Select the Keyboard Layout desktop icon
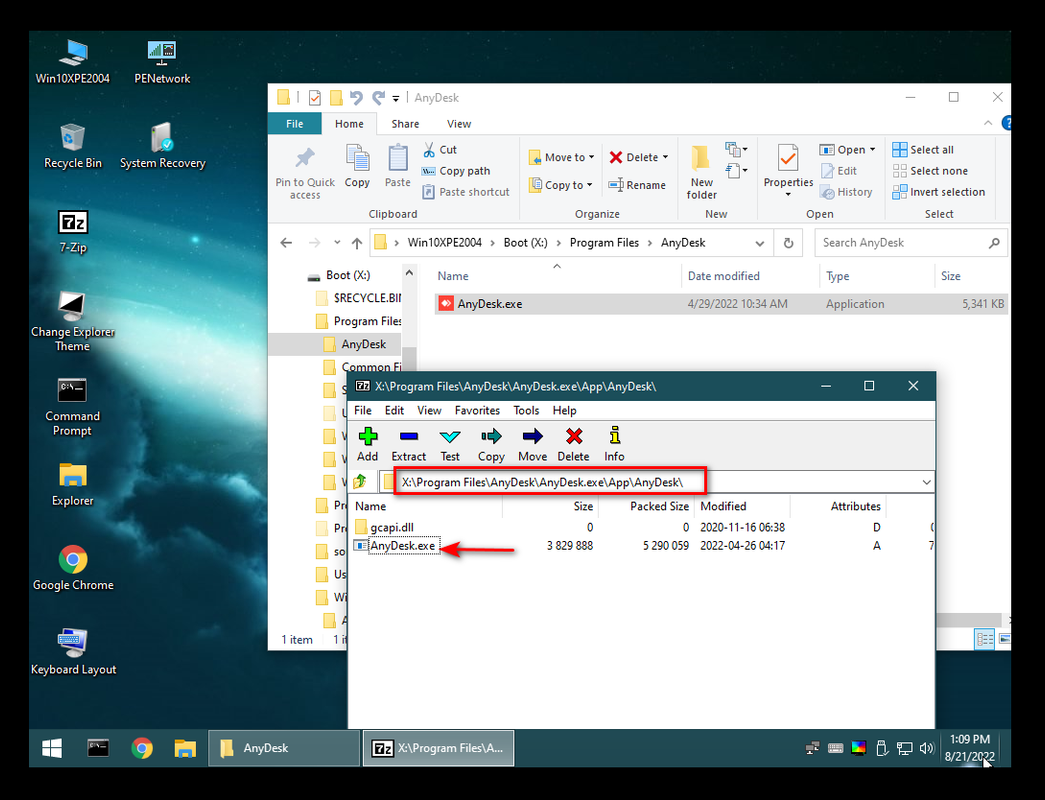 coord(73,652)
